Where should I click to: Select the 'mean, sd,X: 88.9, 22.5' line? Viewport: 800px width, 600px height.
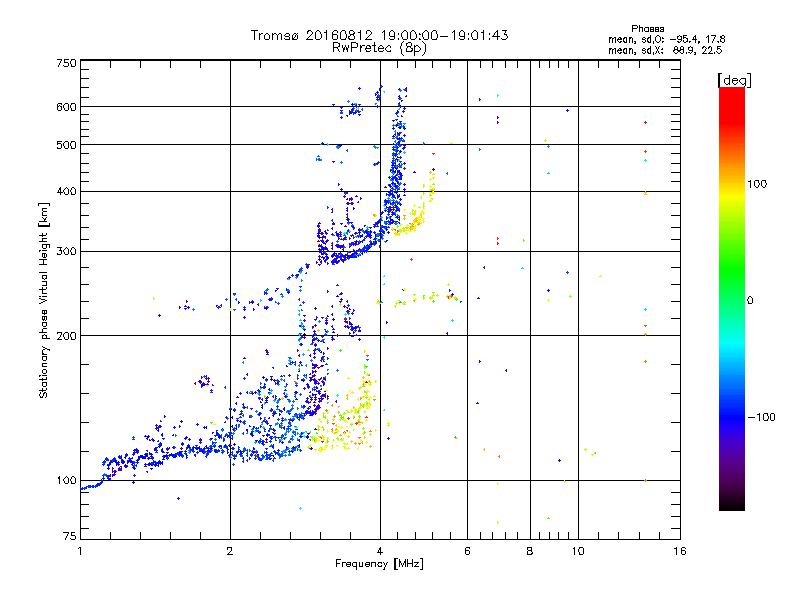665,50
